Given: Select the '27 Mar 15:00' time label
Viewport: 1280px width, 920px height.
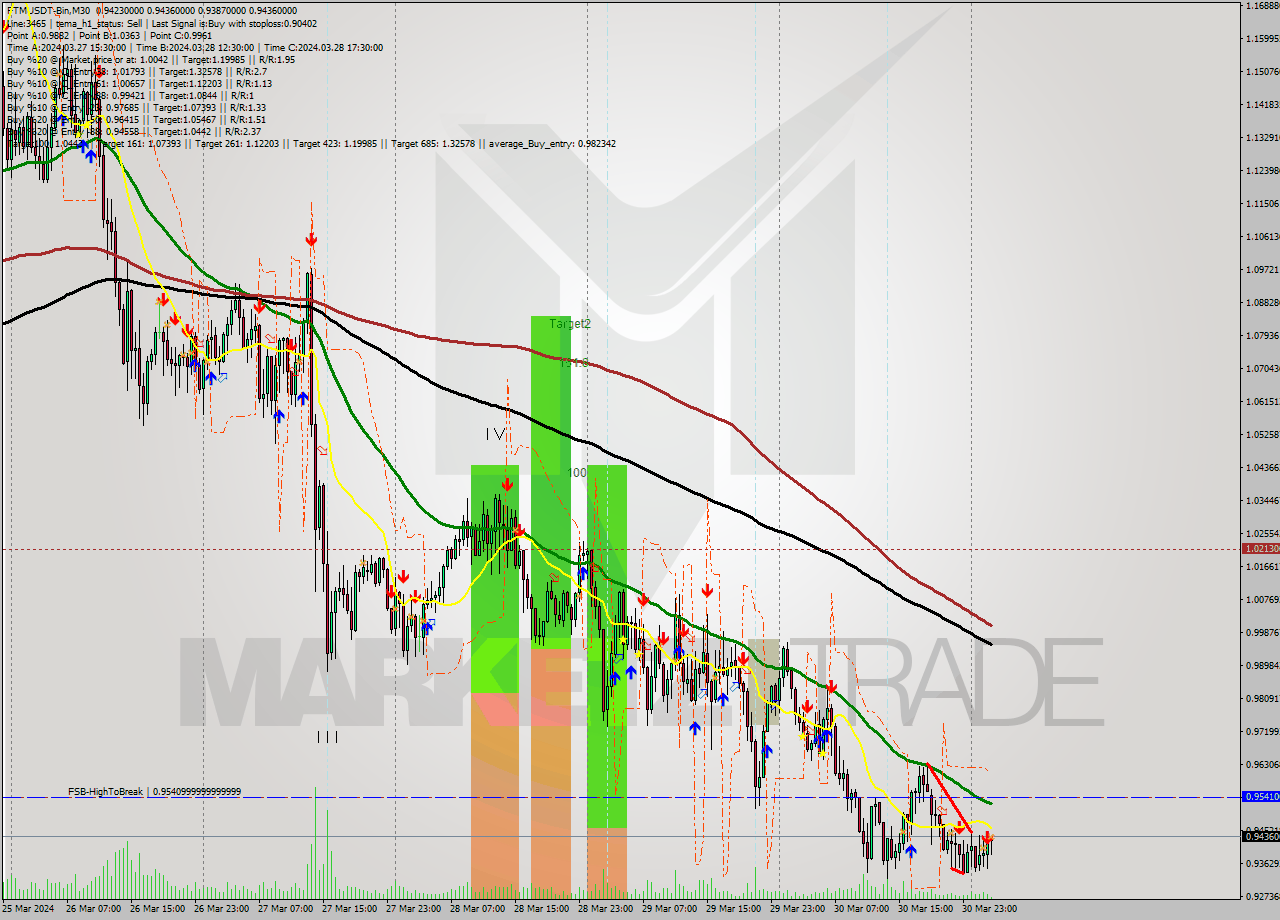Looking at the screenshot, I should pos(349,909).
